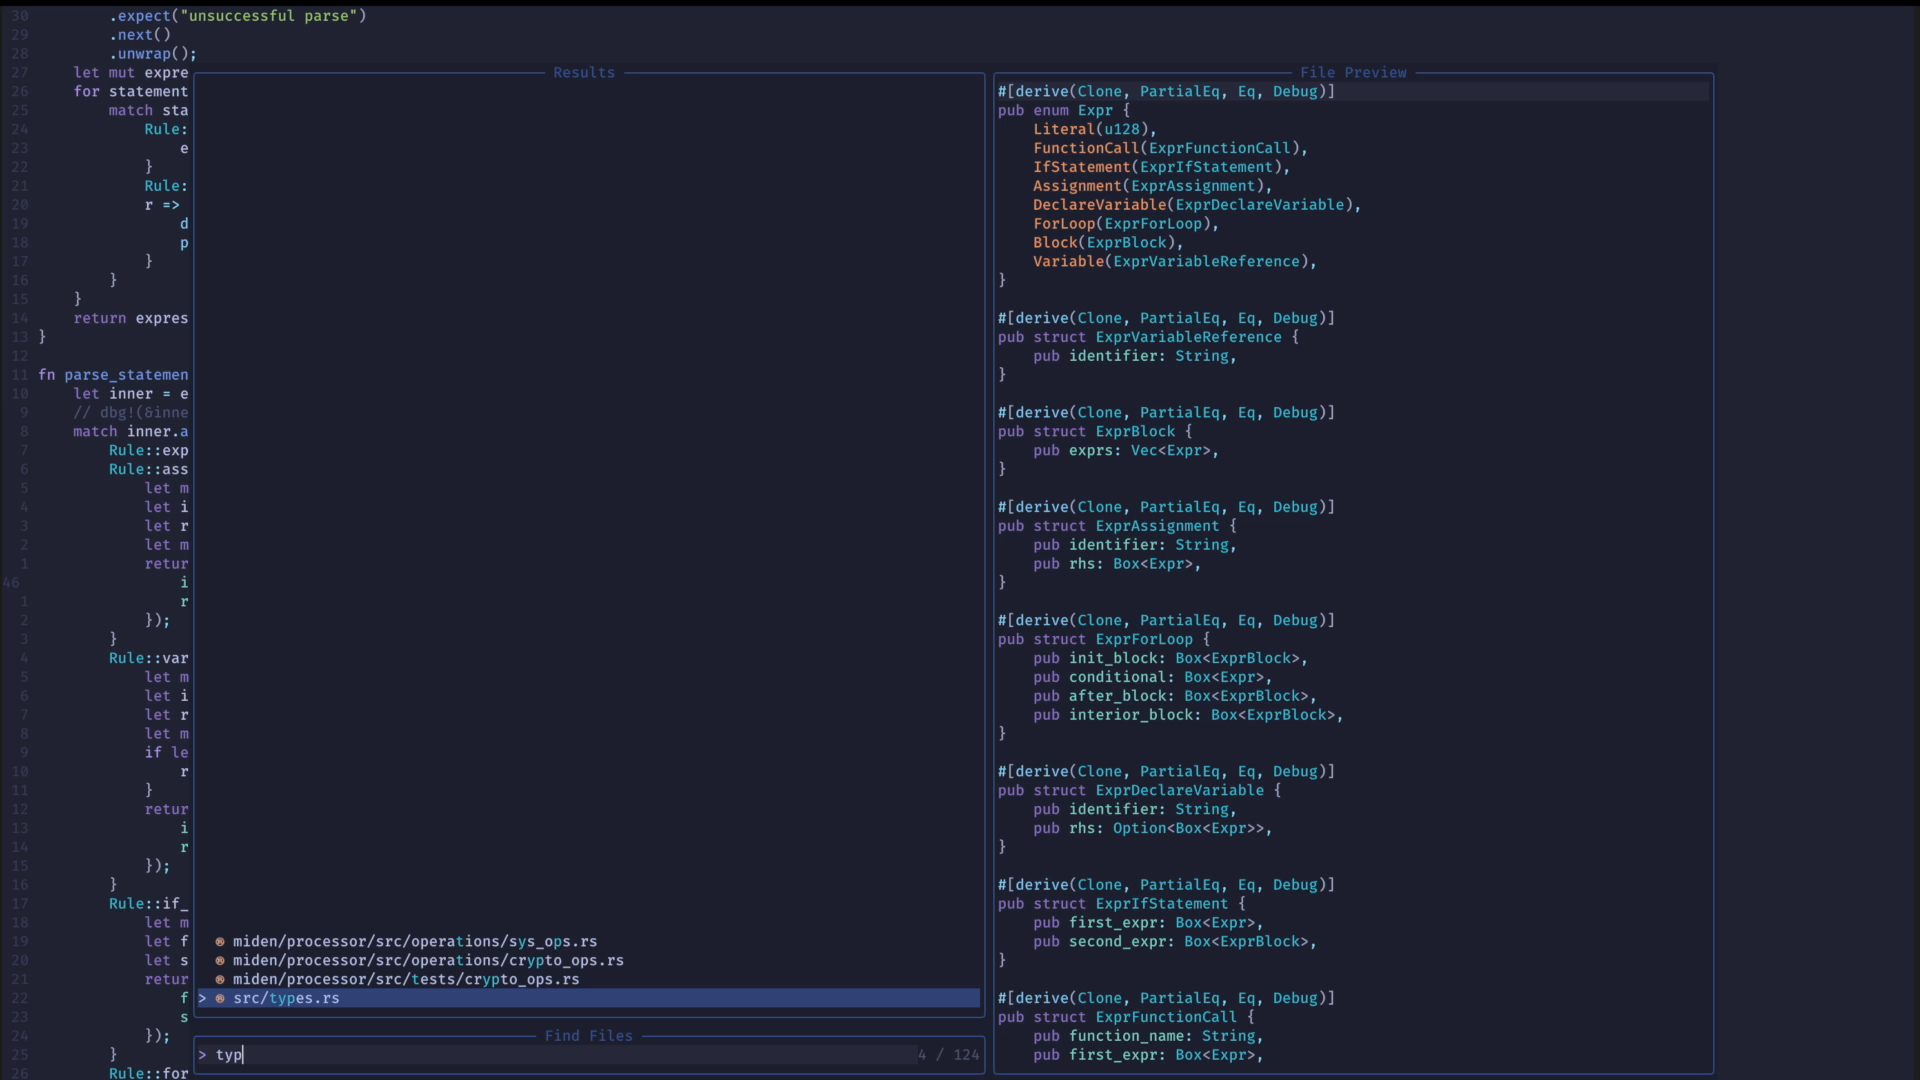This screenshot has width=1920, height=1080.
Task: Click current line number 46 in gutter
Action: pos(11,583)
